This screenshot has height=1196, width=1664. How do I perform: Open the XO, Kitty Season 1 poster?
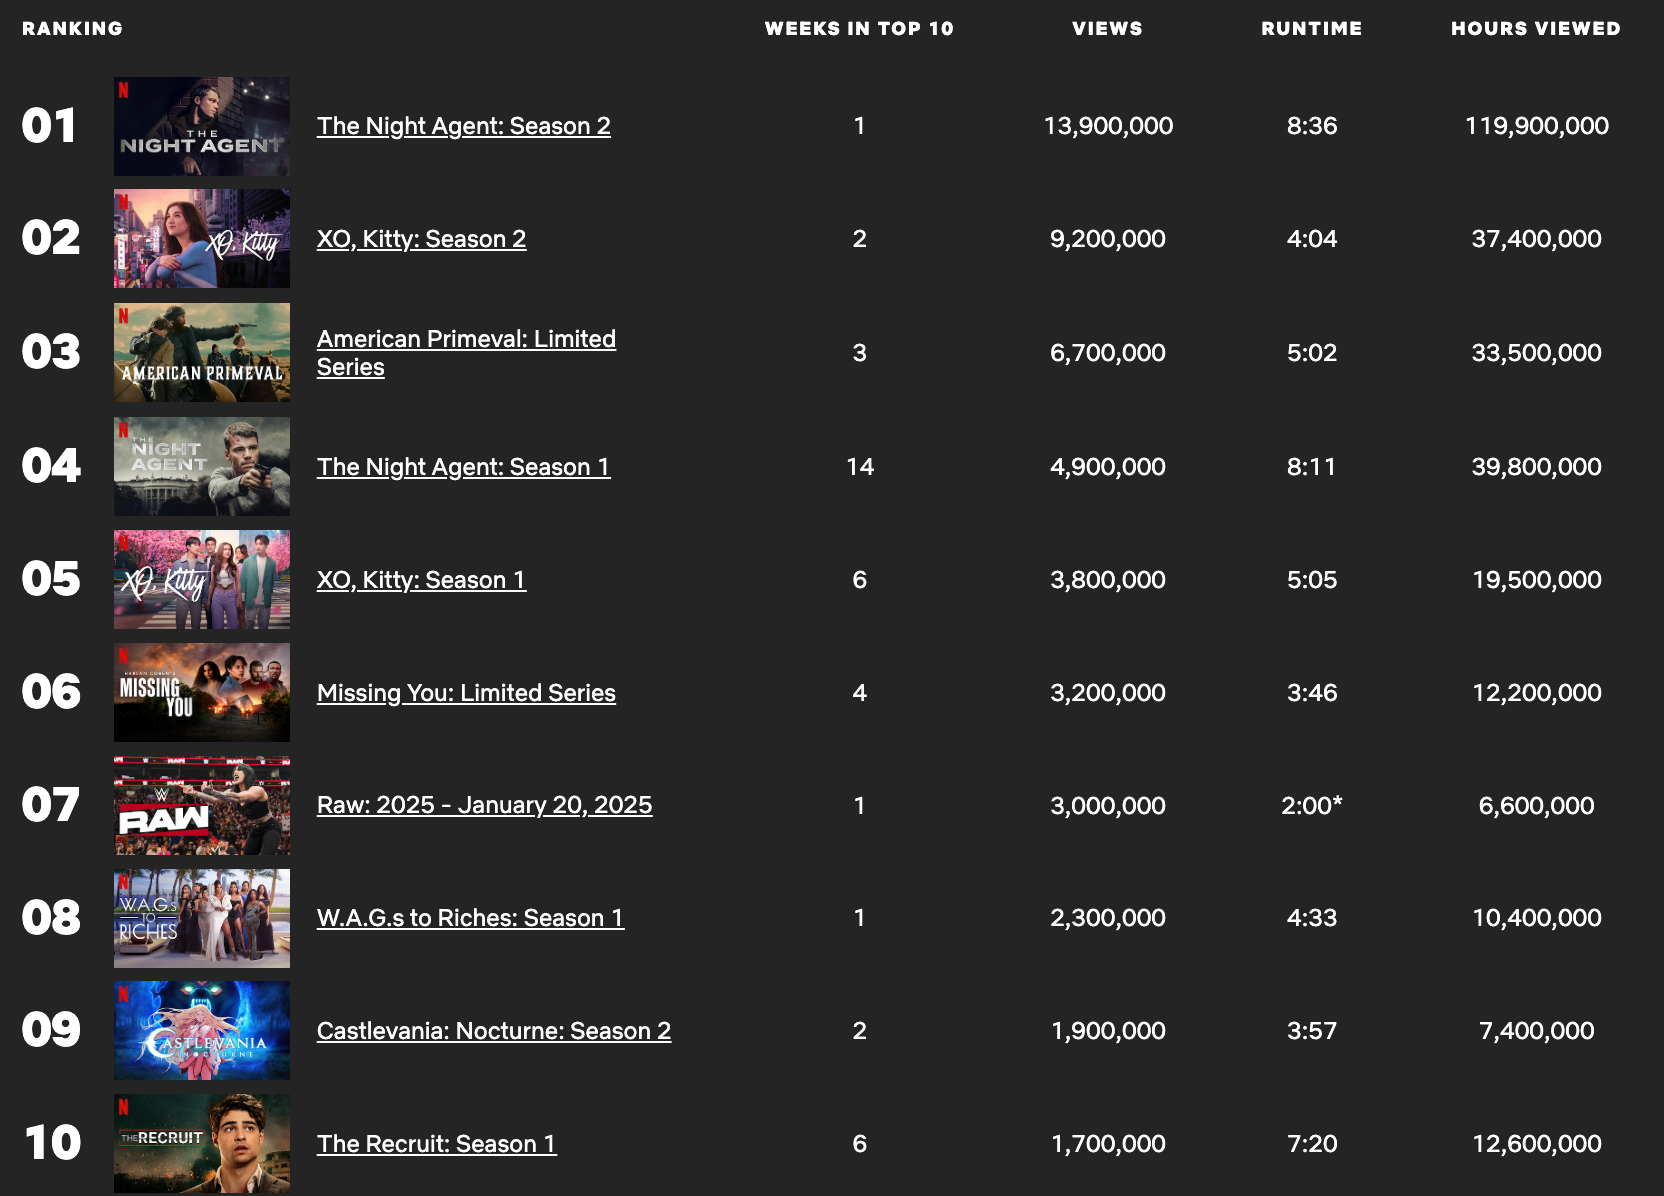pyautogui.click(x=202, y=580)
